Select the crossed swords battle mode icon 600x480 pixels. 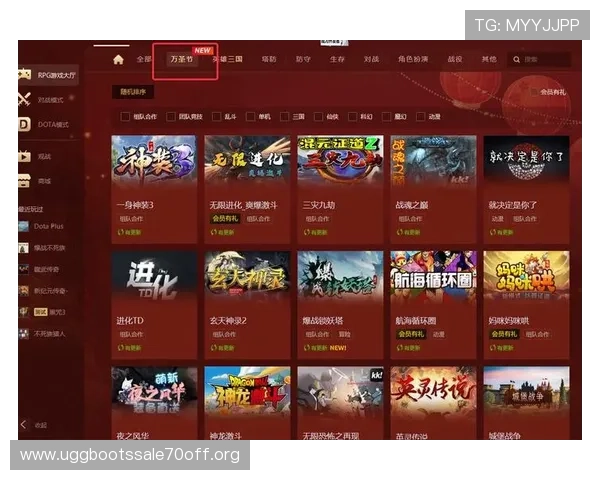[x=25, y=100]
